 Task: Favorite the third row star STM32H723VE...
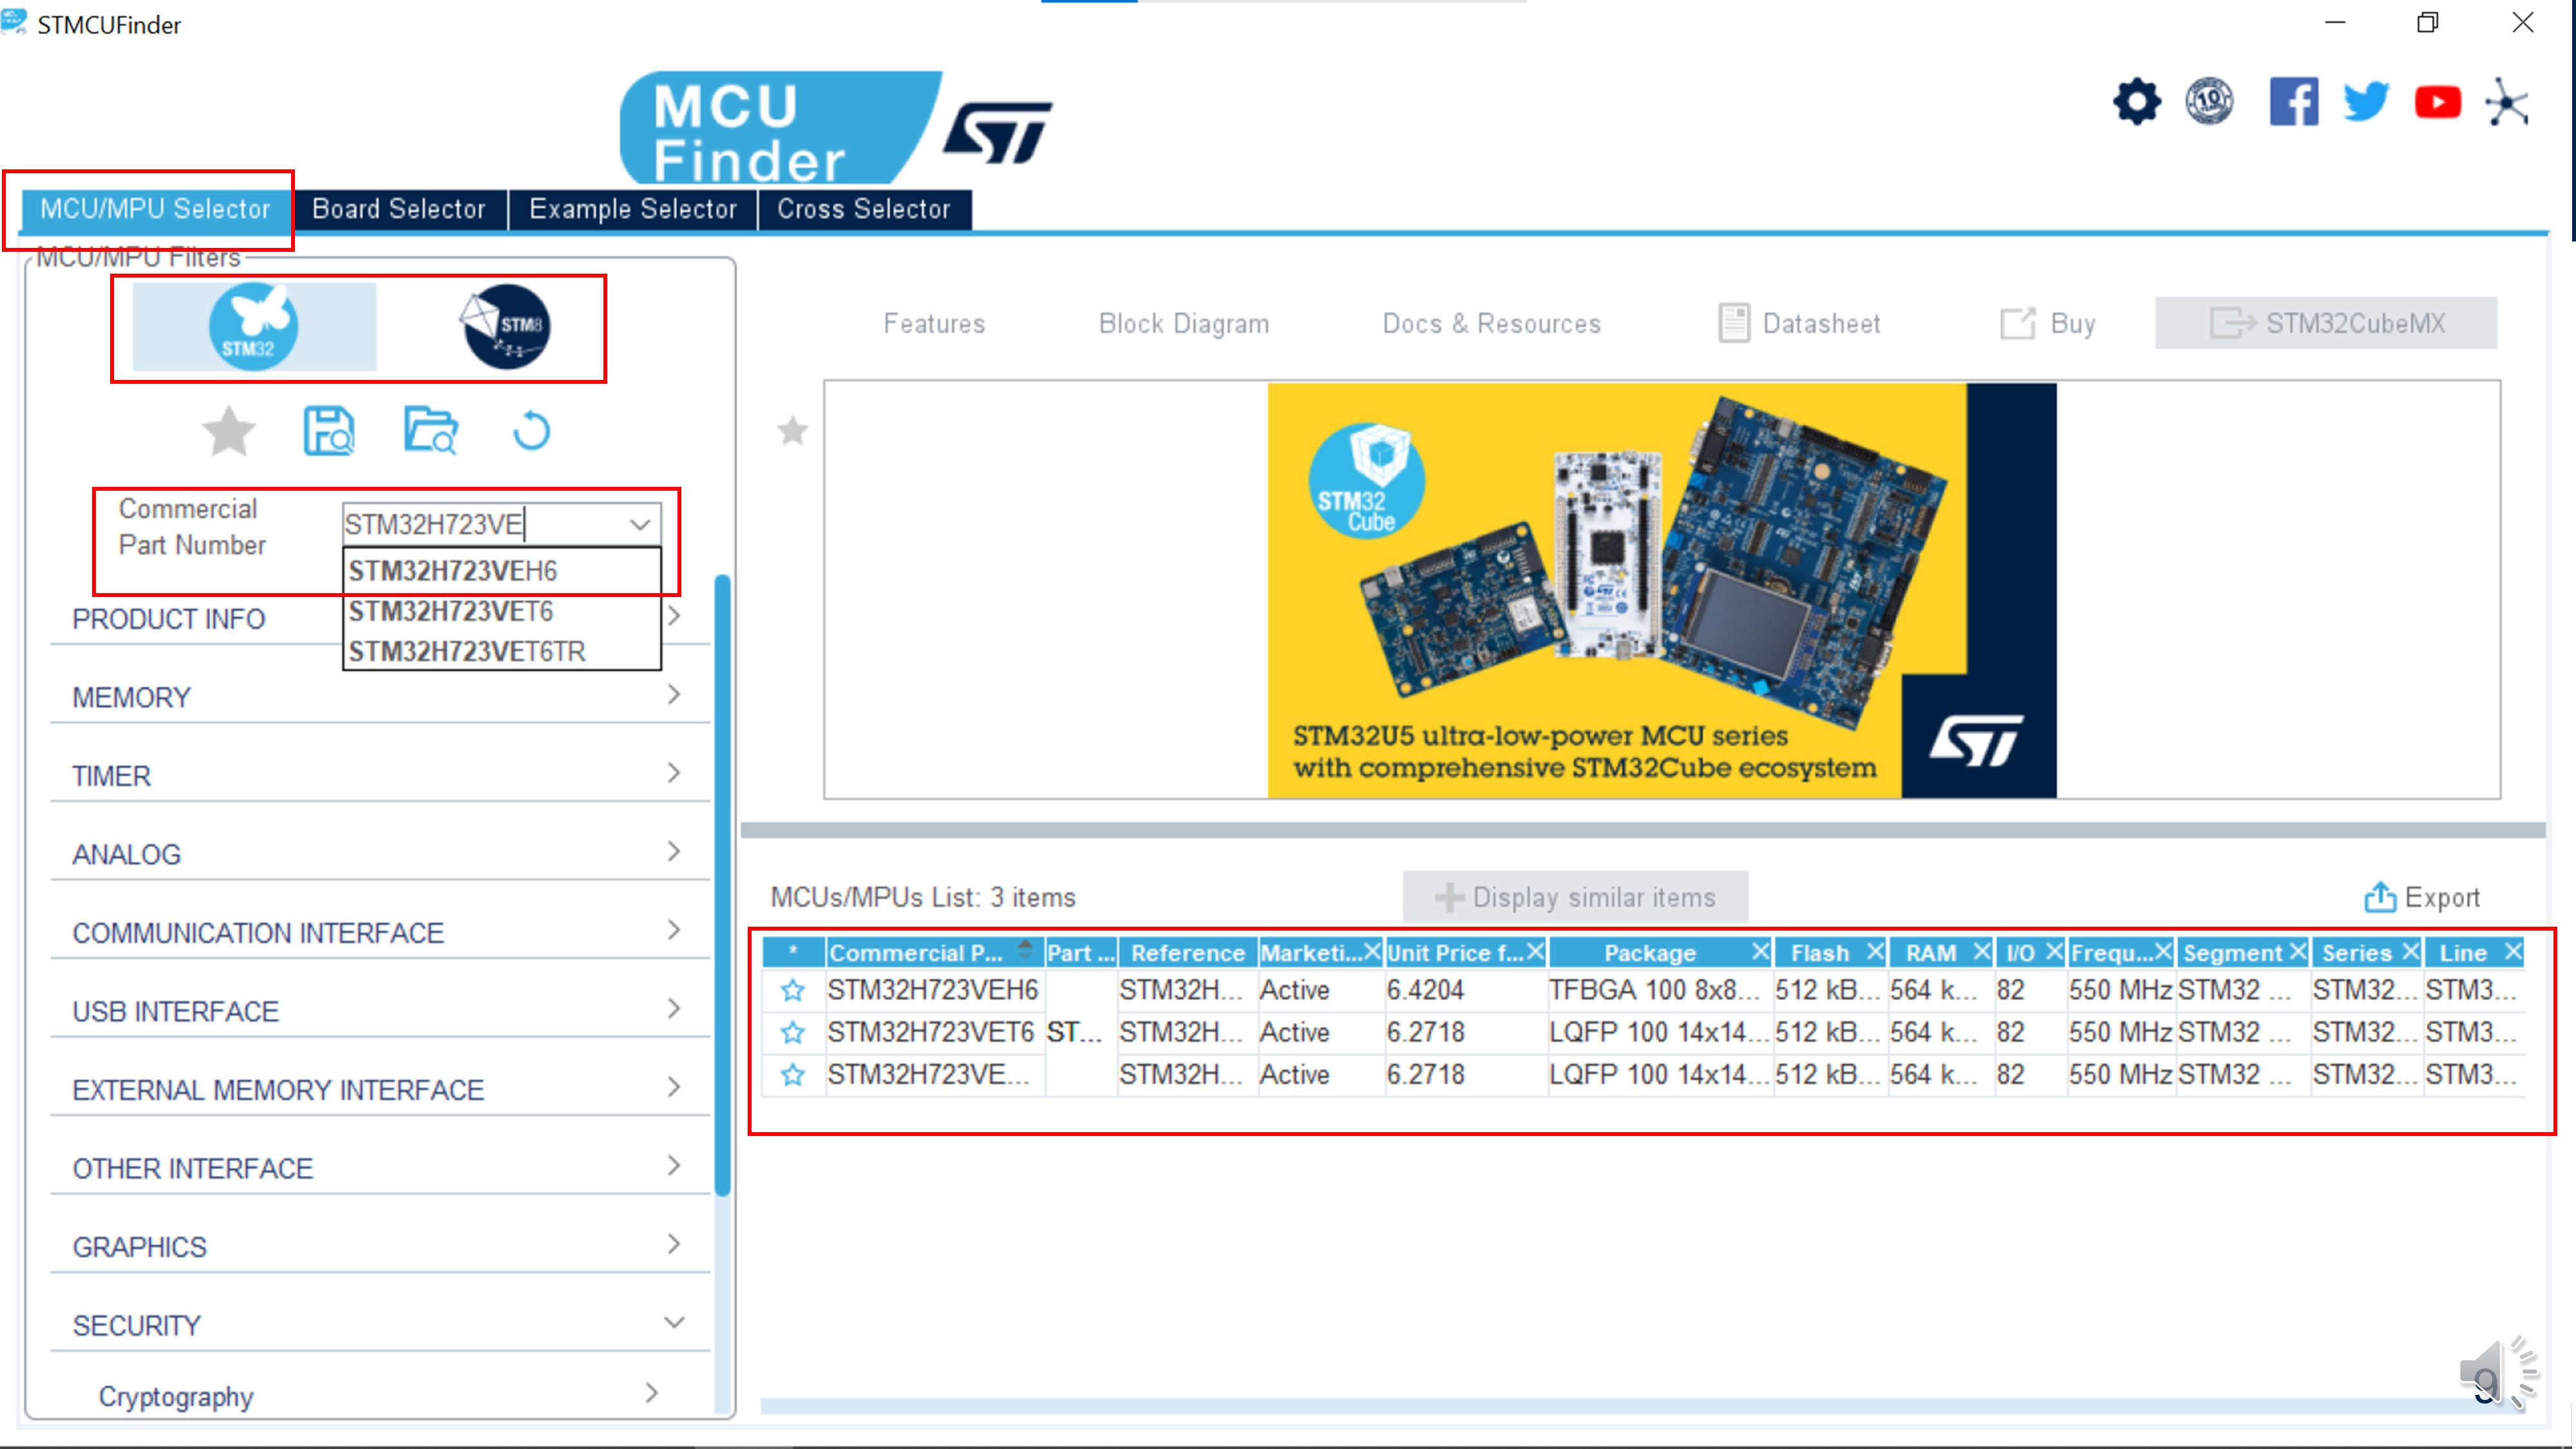coord(793,1074)
